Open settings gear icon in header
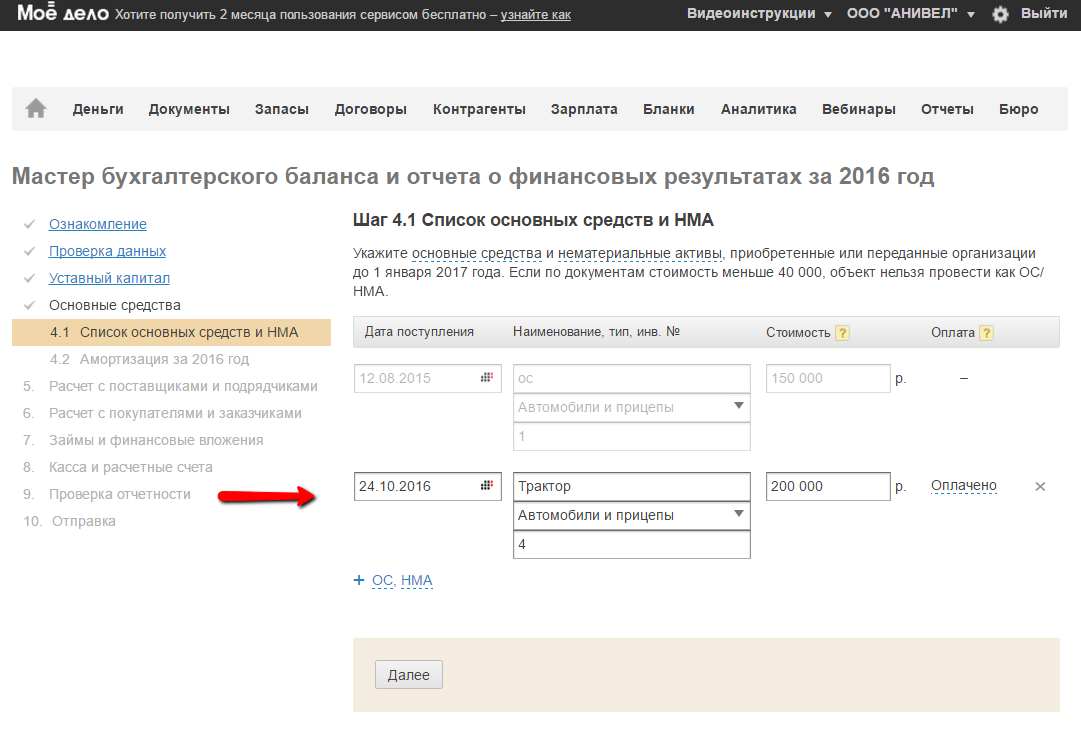This screenshot has height=750, width=1081. [x=1000, y=15]
